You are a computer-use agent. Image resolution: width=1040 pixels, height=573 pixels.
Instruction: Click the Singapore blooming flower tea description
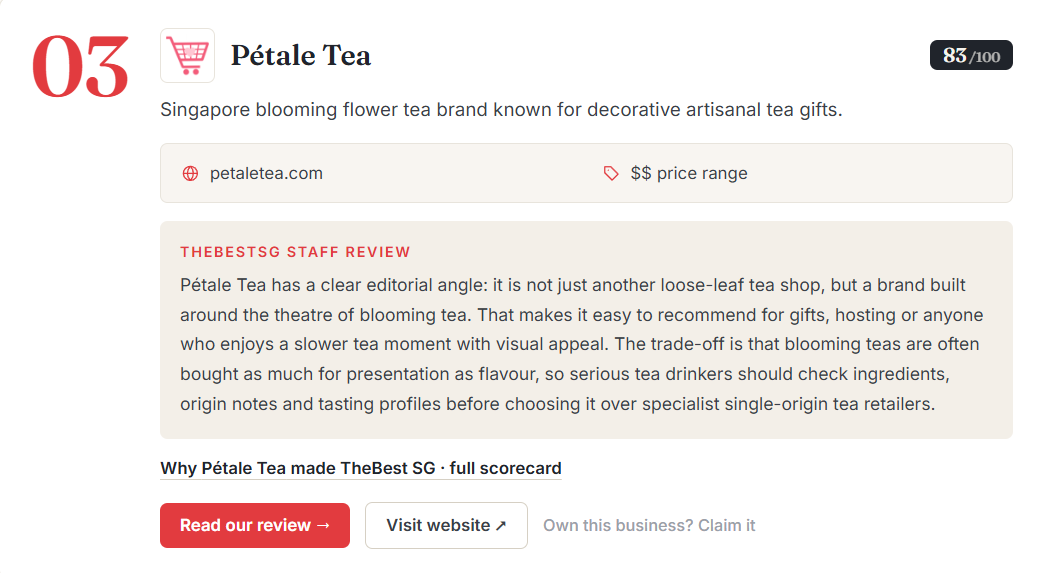pyautogui.click(x=501, y=109)
